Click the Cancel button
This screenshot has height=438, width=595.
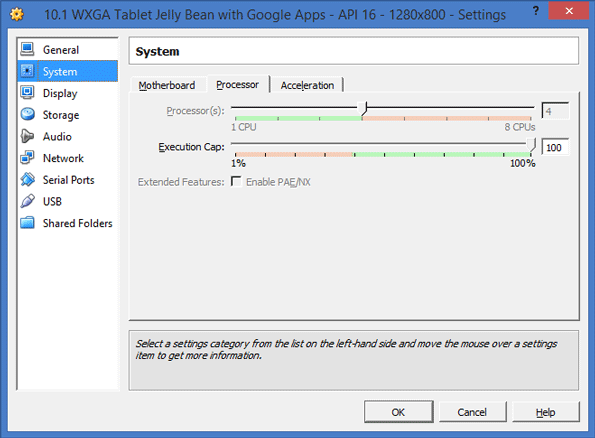pos(472,412)
